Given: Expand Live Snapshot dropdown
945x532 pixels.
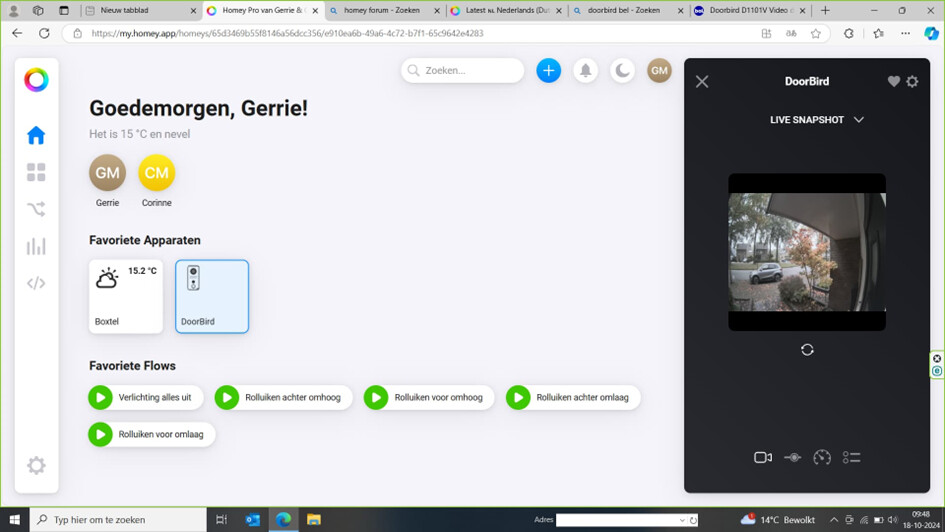Looking at the screenshot, I should (x=817, y=120).
